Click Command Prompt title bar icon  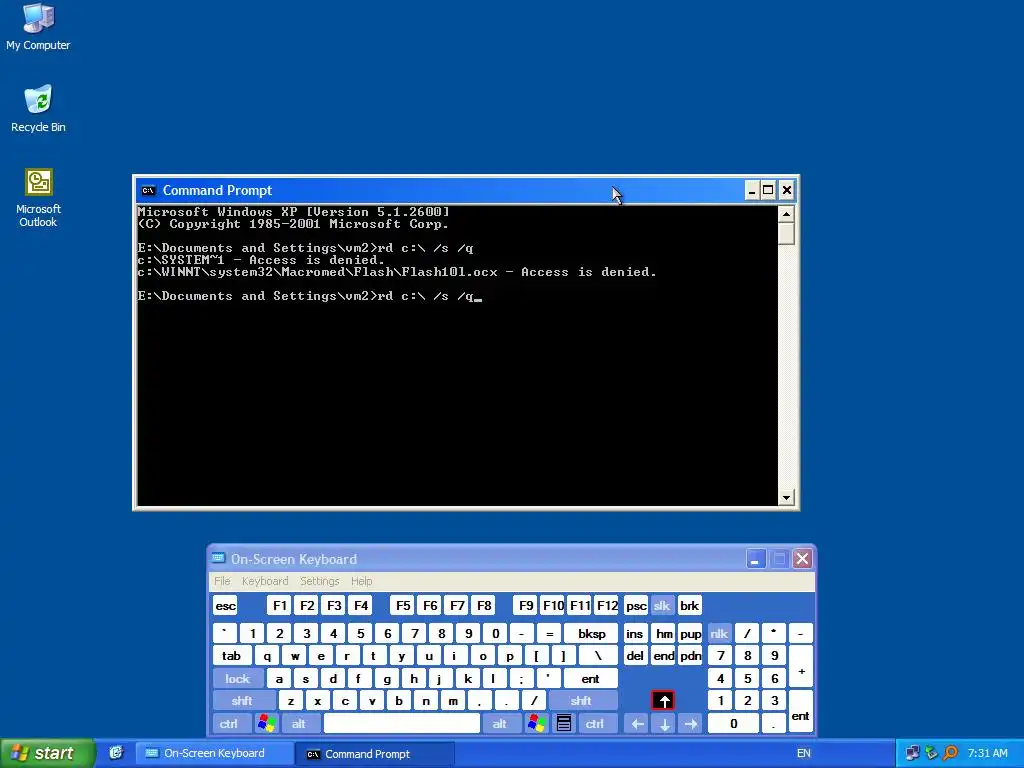tap(148, 191)
